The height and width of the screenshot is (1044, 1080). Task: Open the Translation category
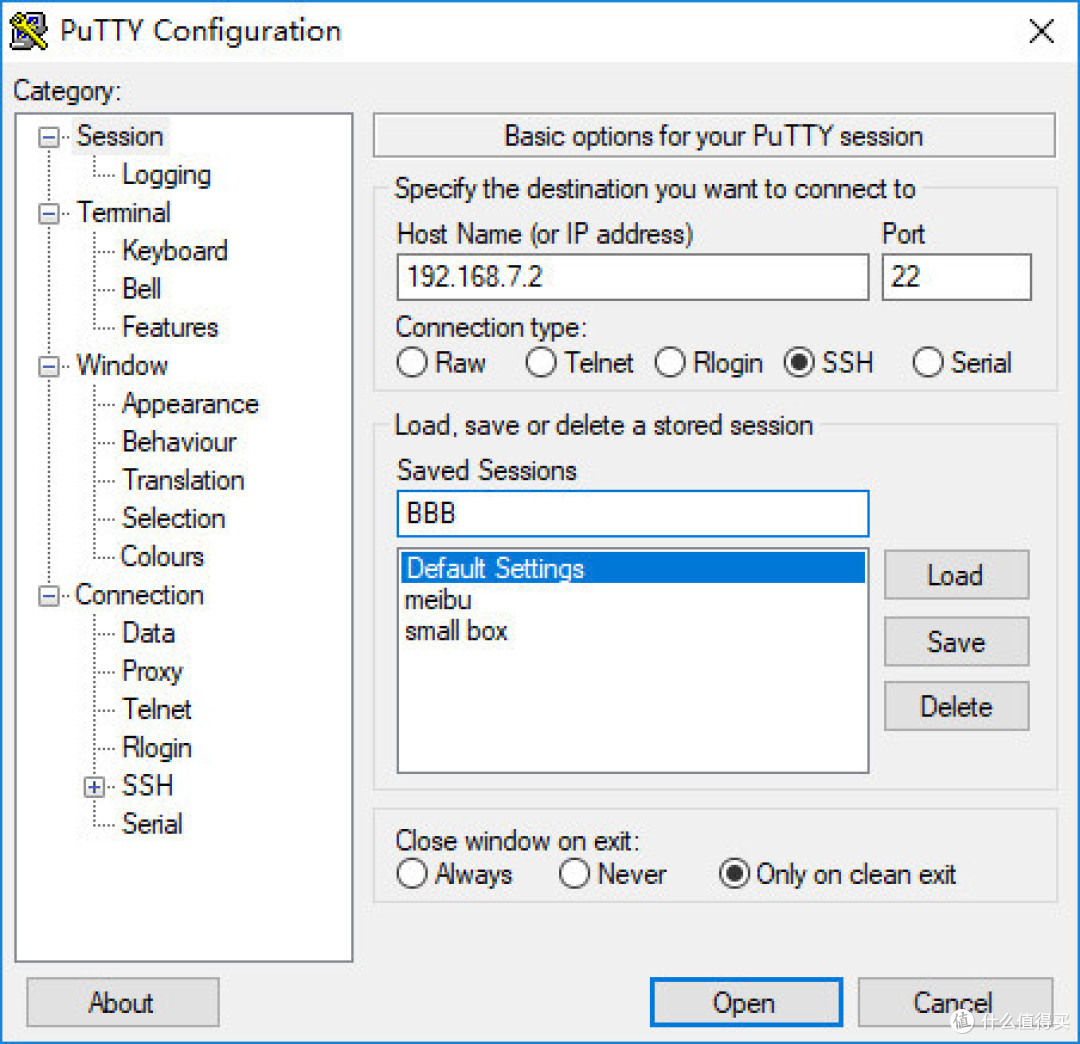pos(183,481)
